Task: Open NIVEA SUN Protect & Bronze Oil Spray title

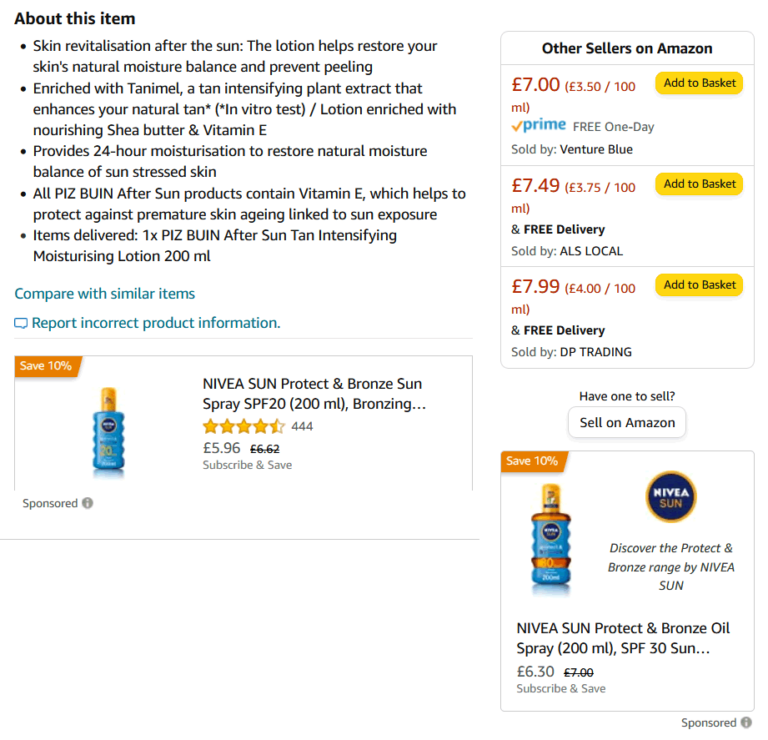Action: click(x=623, y=638)
